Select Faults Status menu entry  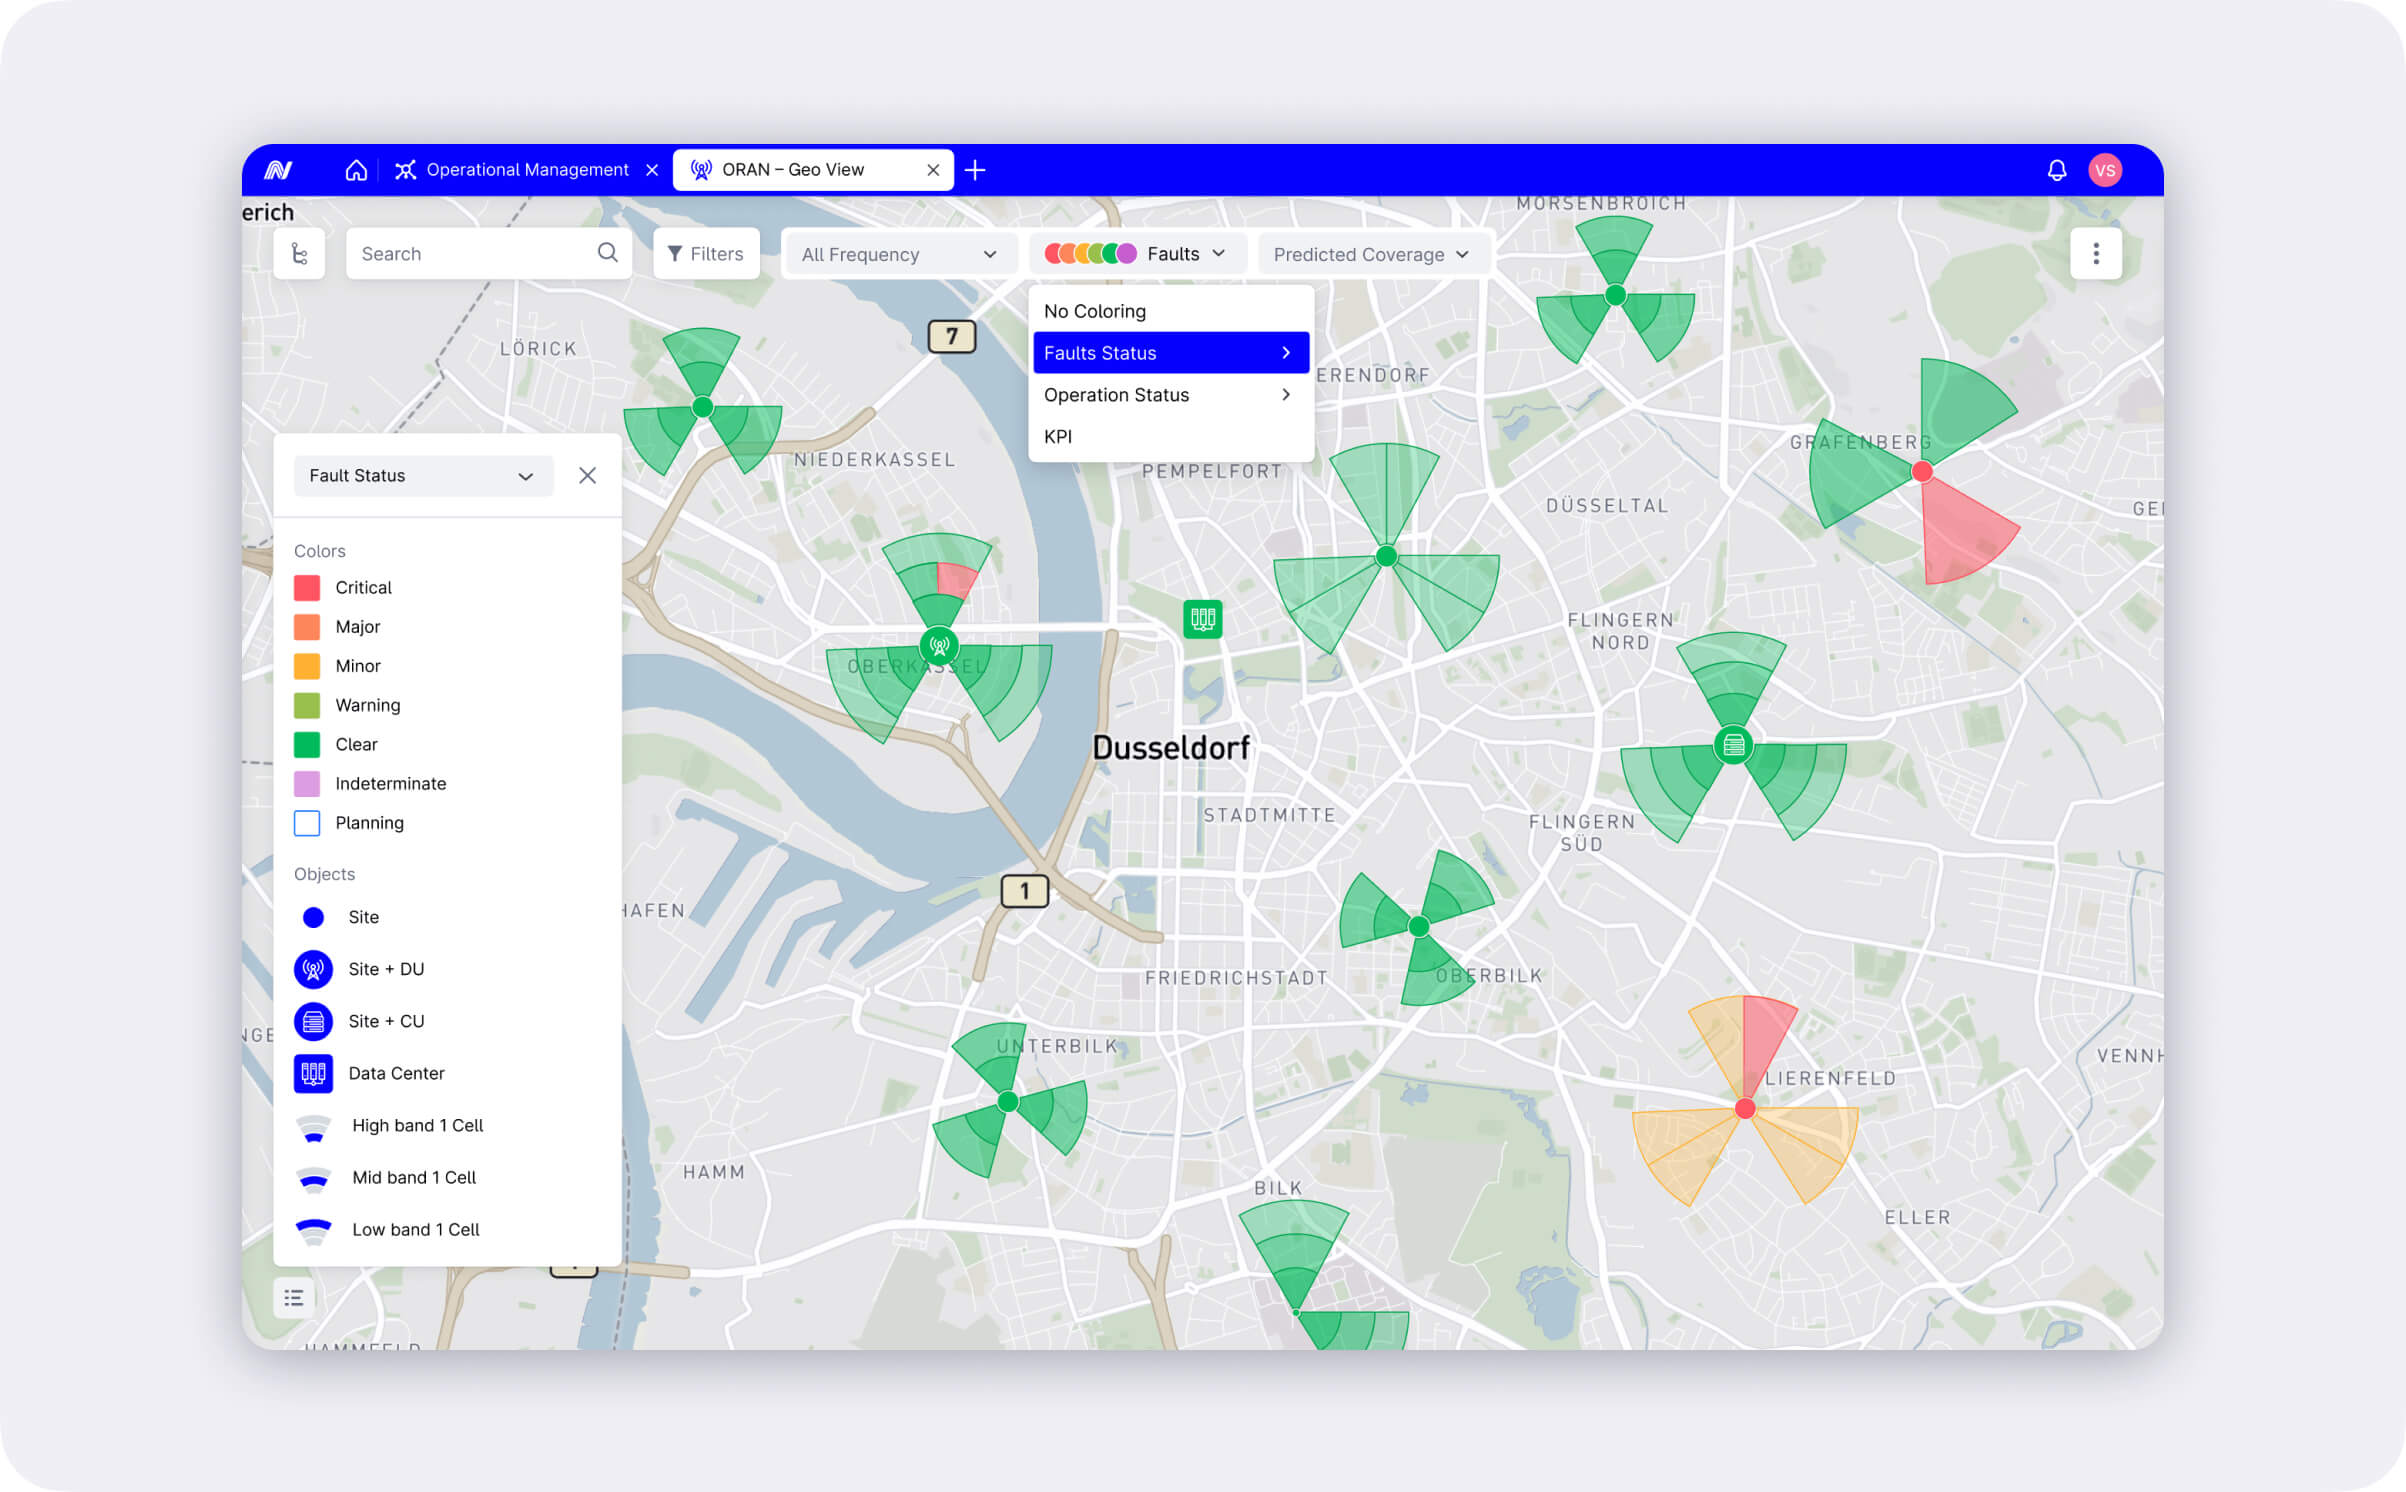(x=1169, y=353)
